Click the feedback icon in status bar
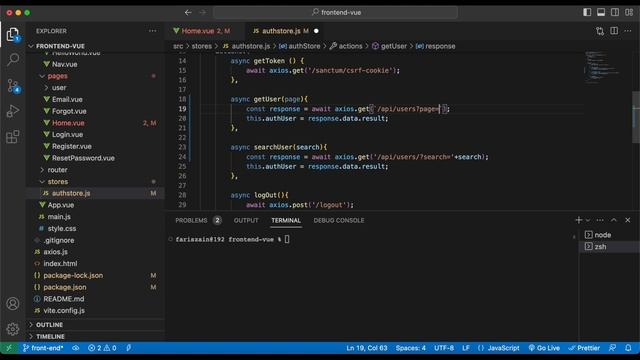This screenshot has width=640, height=360. (x=612, y=348)
